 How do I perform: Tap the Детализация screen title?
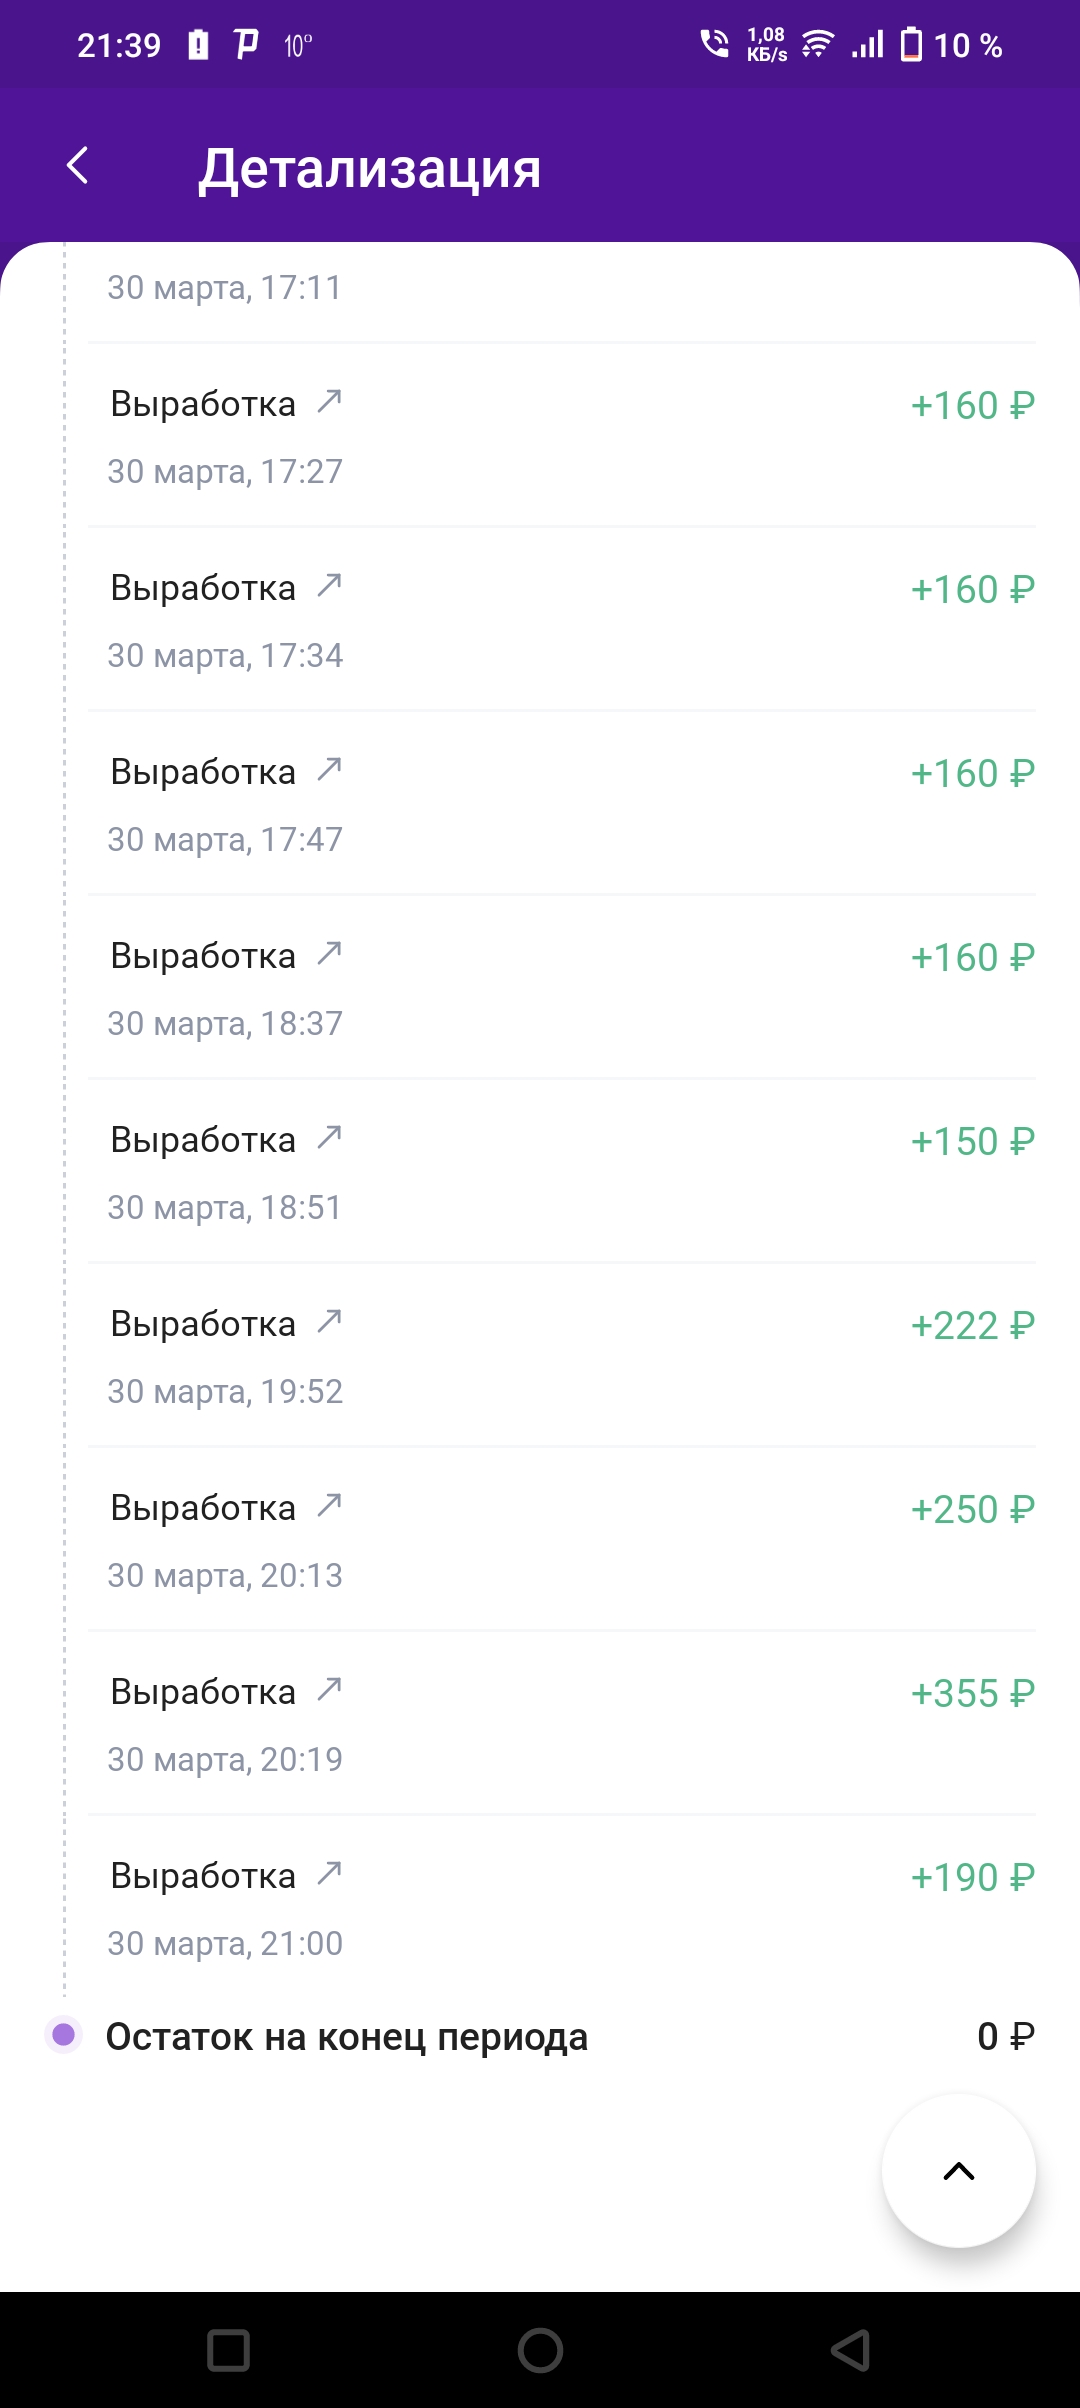(370, 168)
